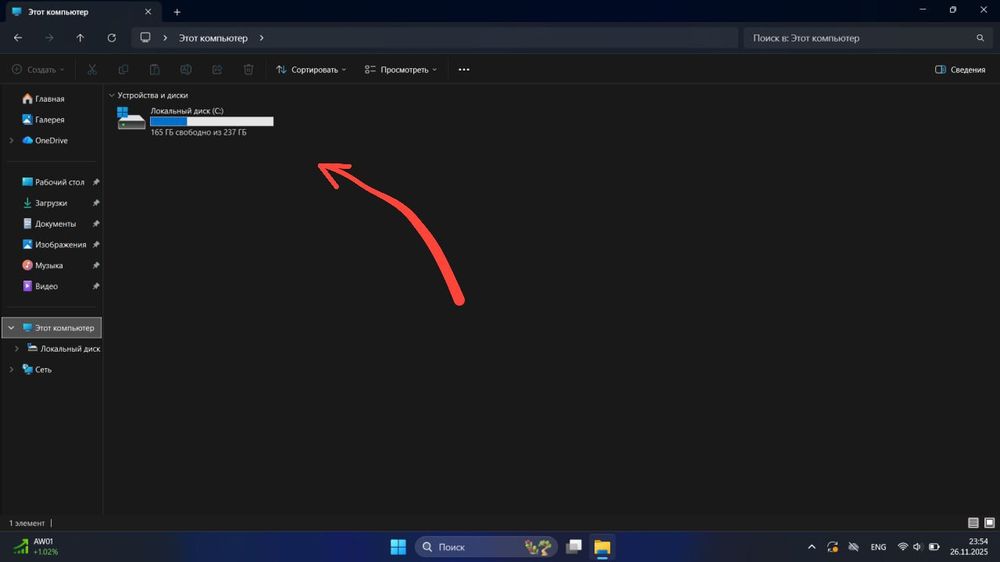Open the Windows Start menu
This screenshot has width=1000, height=562.
398,547
